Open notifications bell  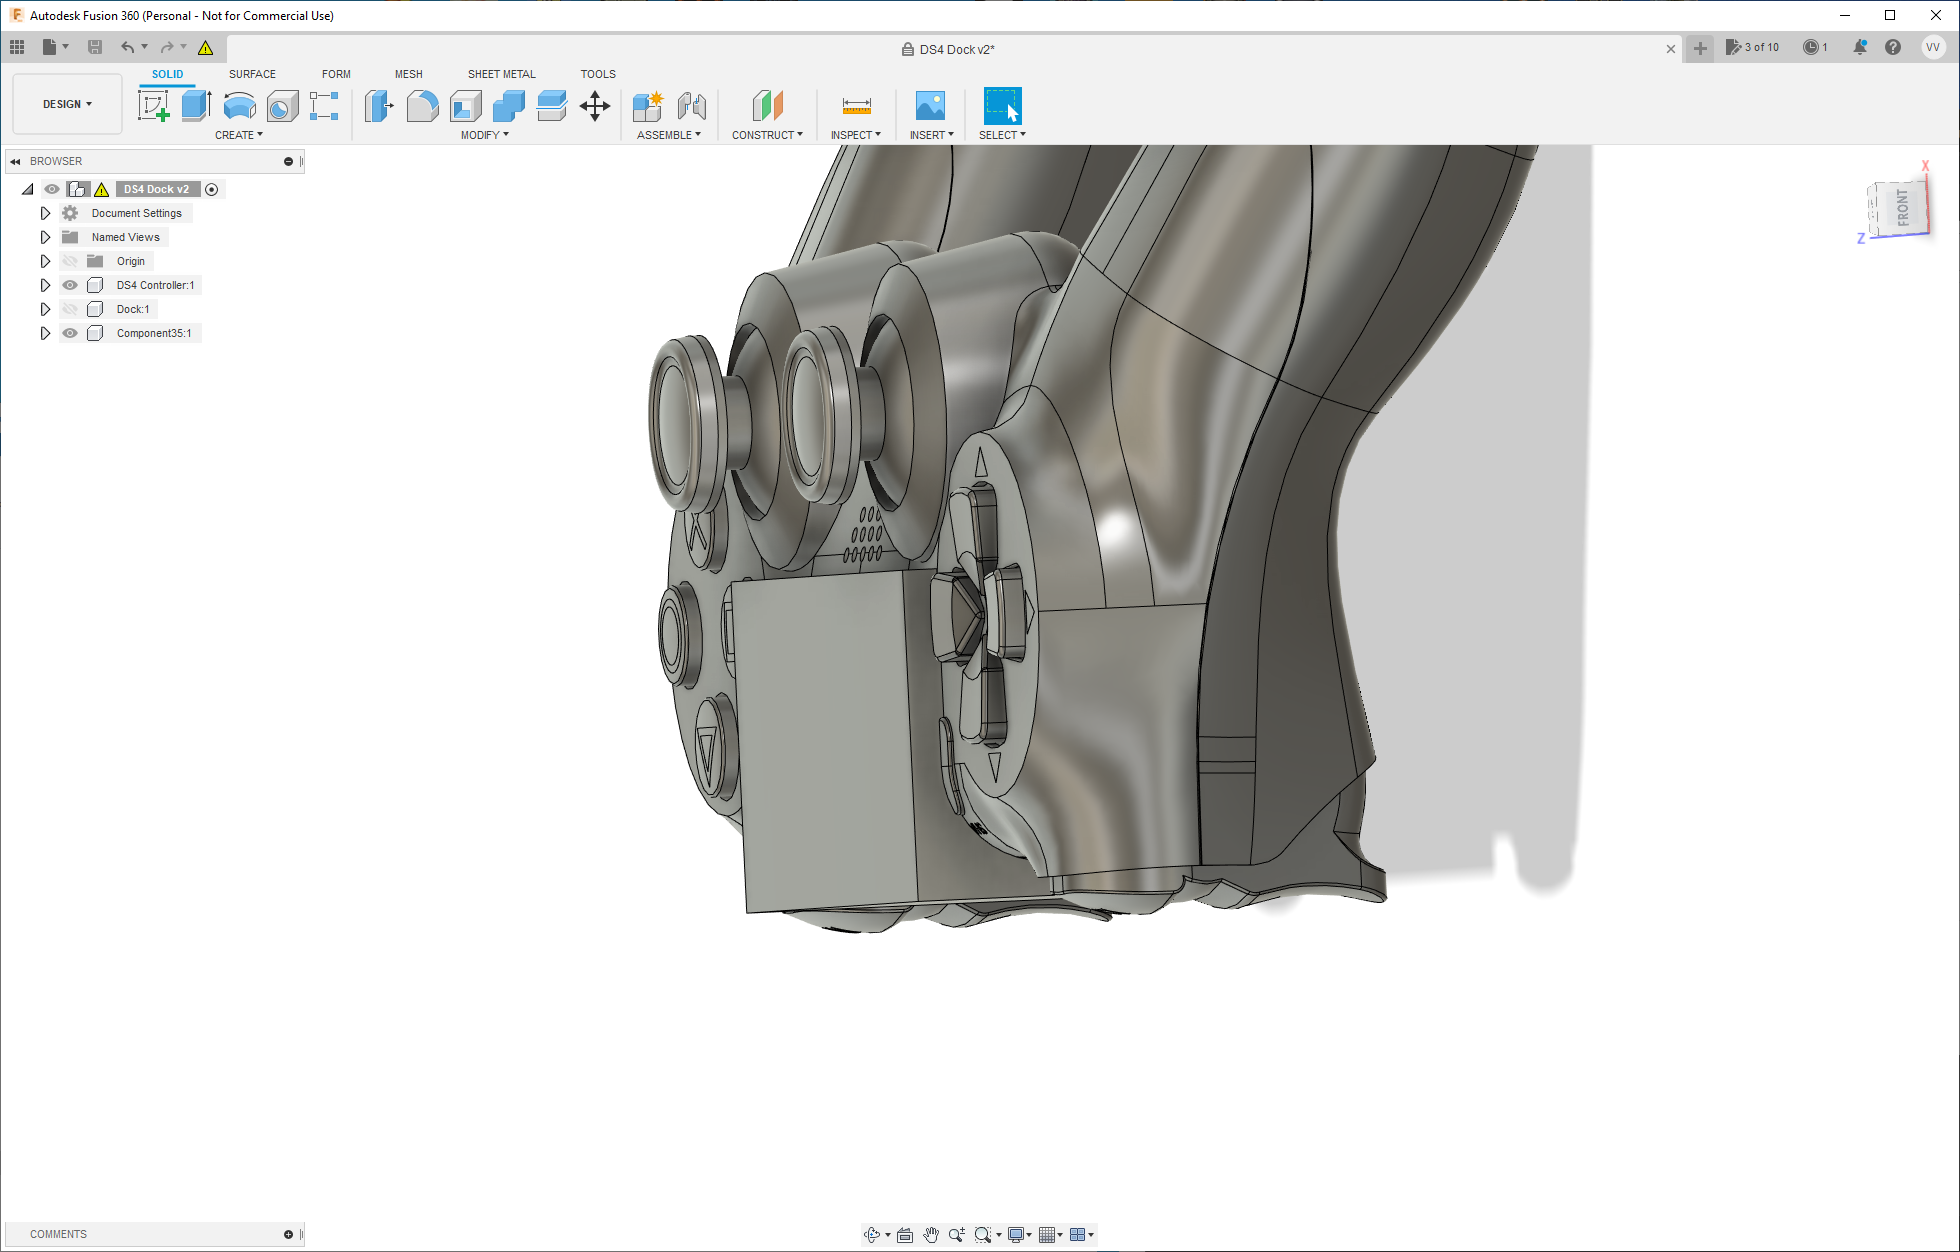click(1860, 47)
